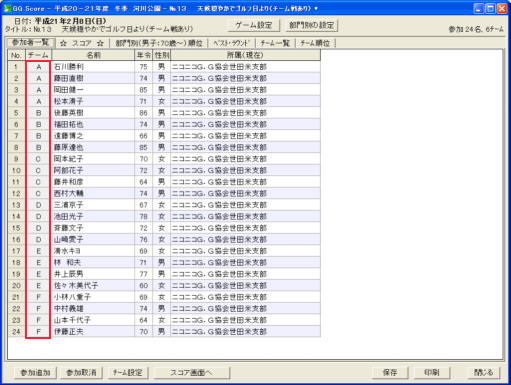The image size is (511, 385).
Task: Open 部門別の設定 button
Action: point(312,25)
